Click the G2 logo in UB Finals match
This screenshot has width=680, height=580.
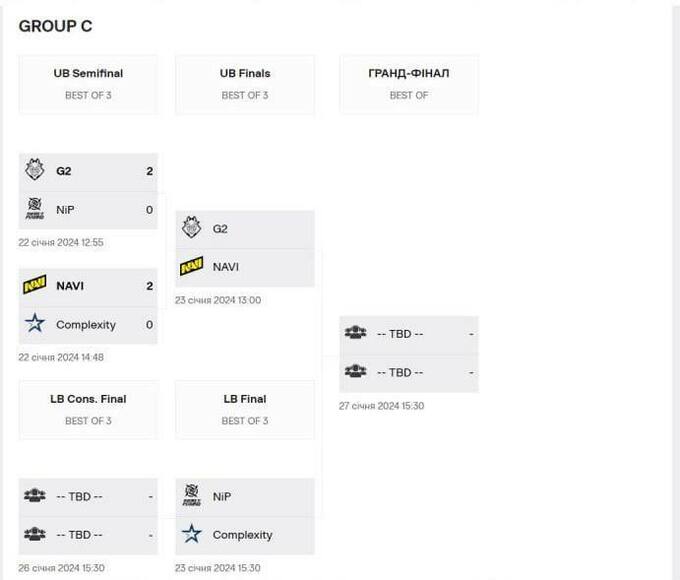coord(192,228)
